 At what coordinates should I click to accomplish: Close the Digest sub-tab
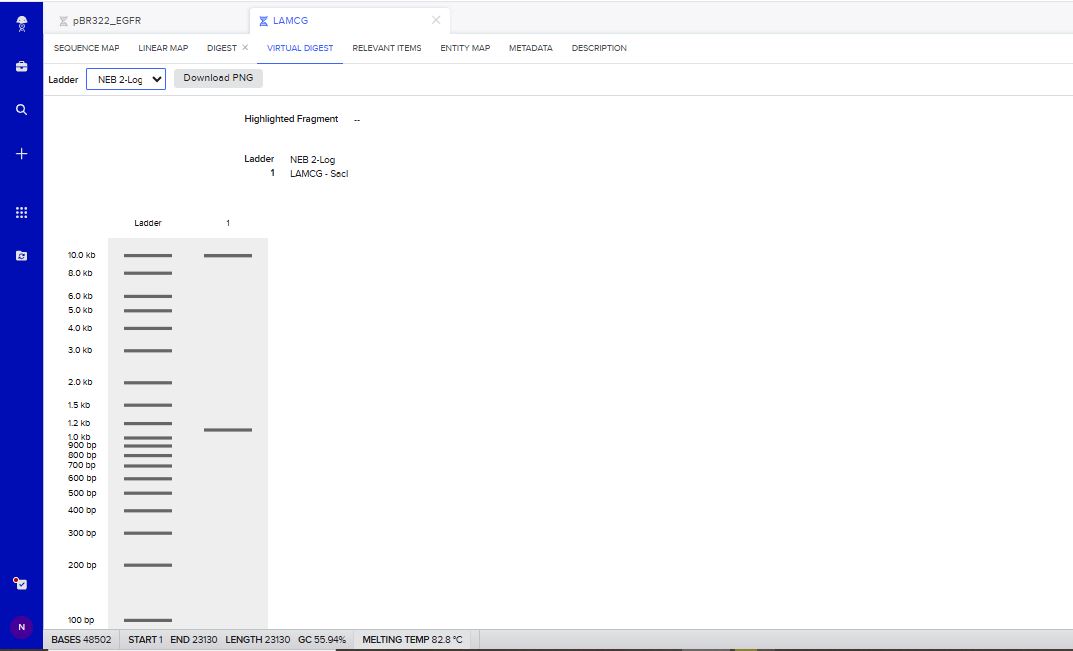coord(245,48)
